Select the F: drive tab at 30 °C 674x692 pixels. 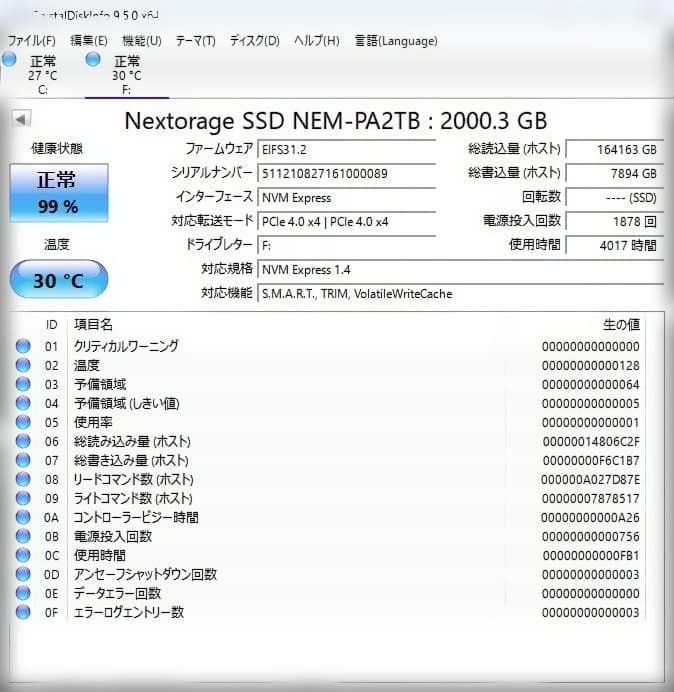coord(127,74)
